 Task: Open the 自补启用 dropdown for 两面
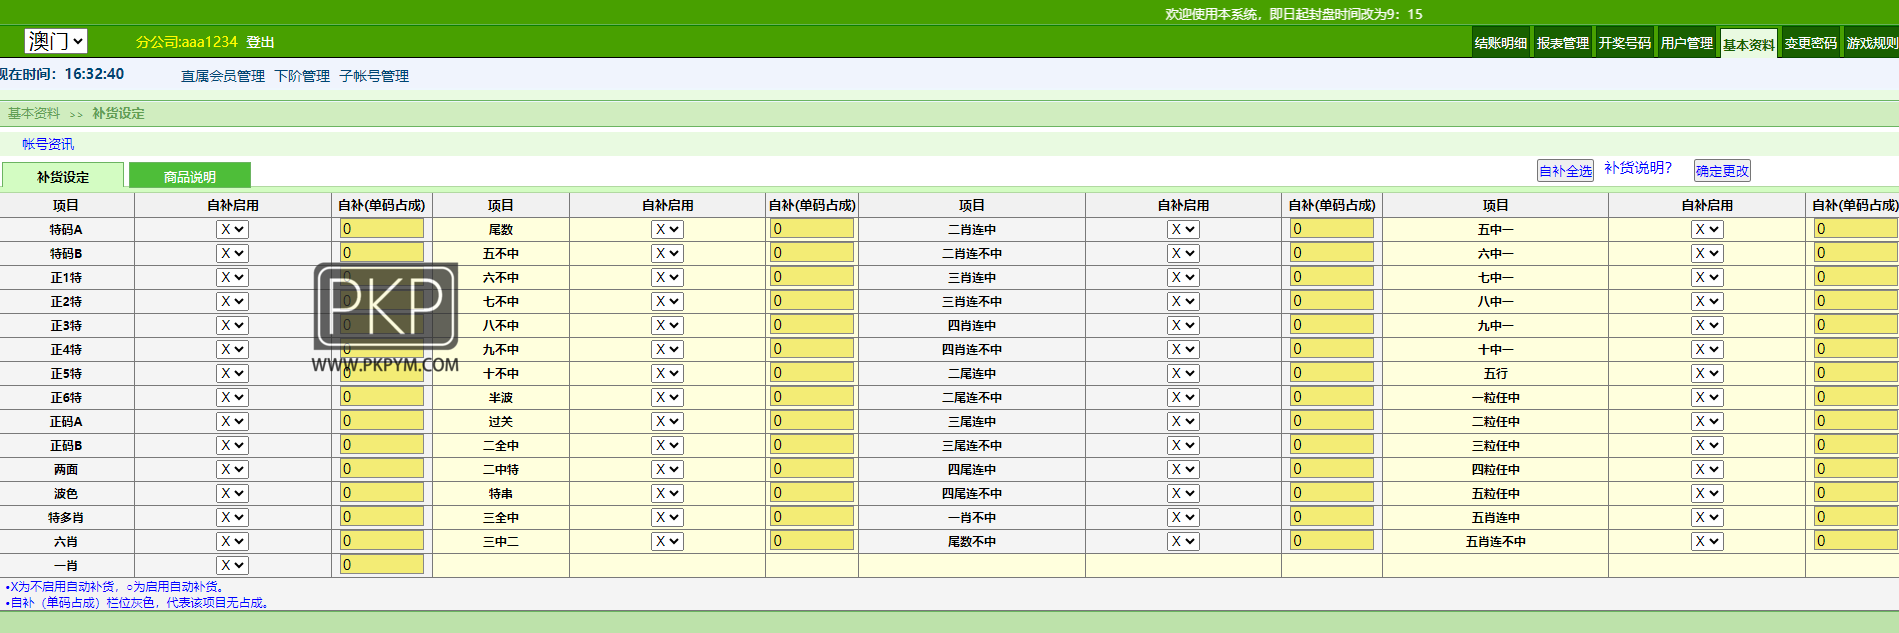[232, 469]
